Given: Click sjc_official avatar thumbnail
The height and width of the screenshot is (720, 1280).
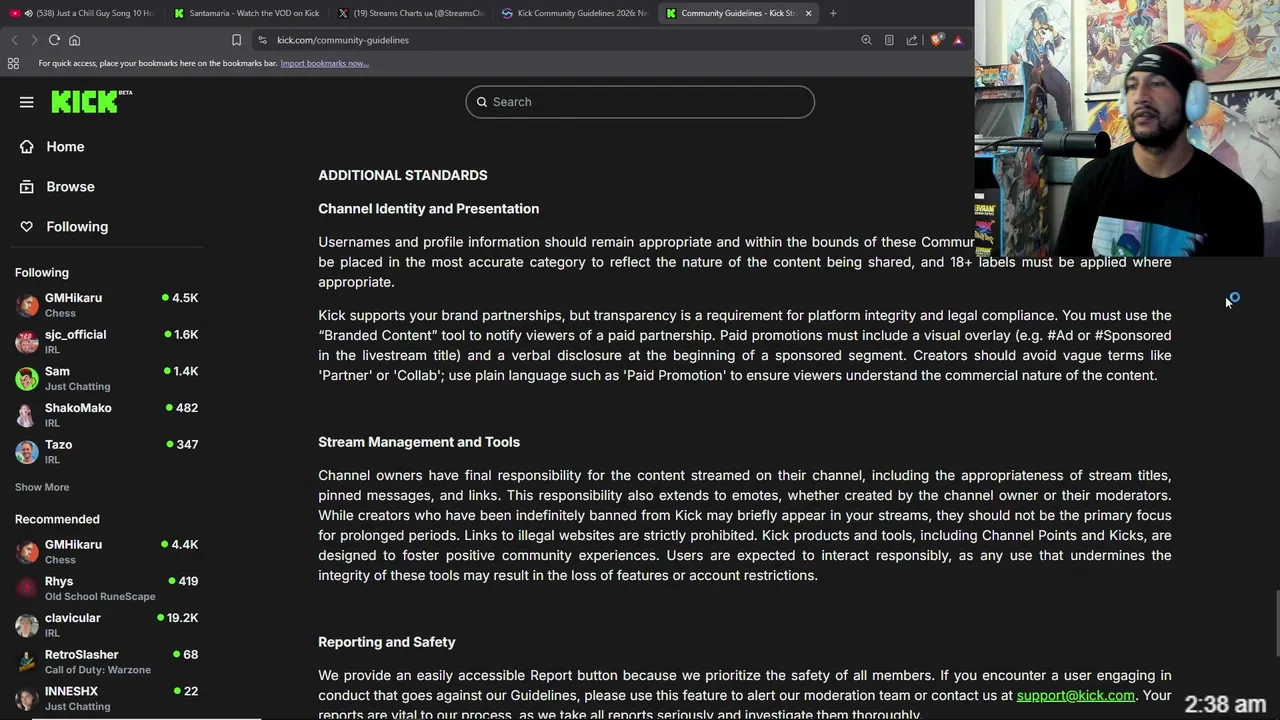Looking at the screenshot, I should 27,342.
